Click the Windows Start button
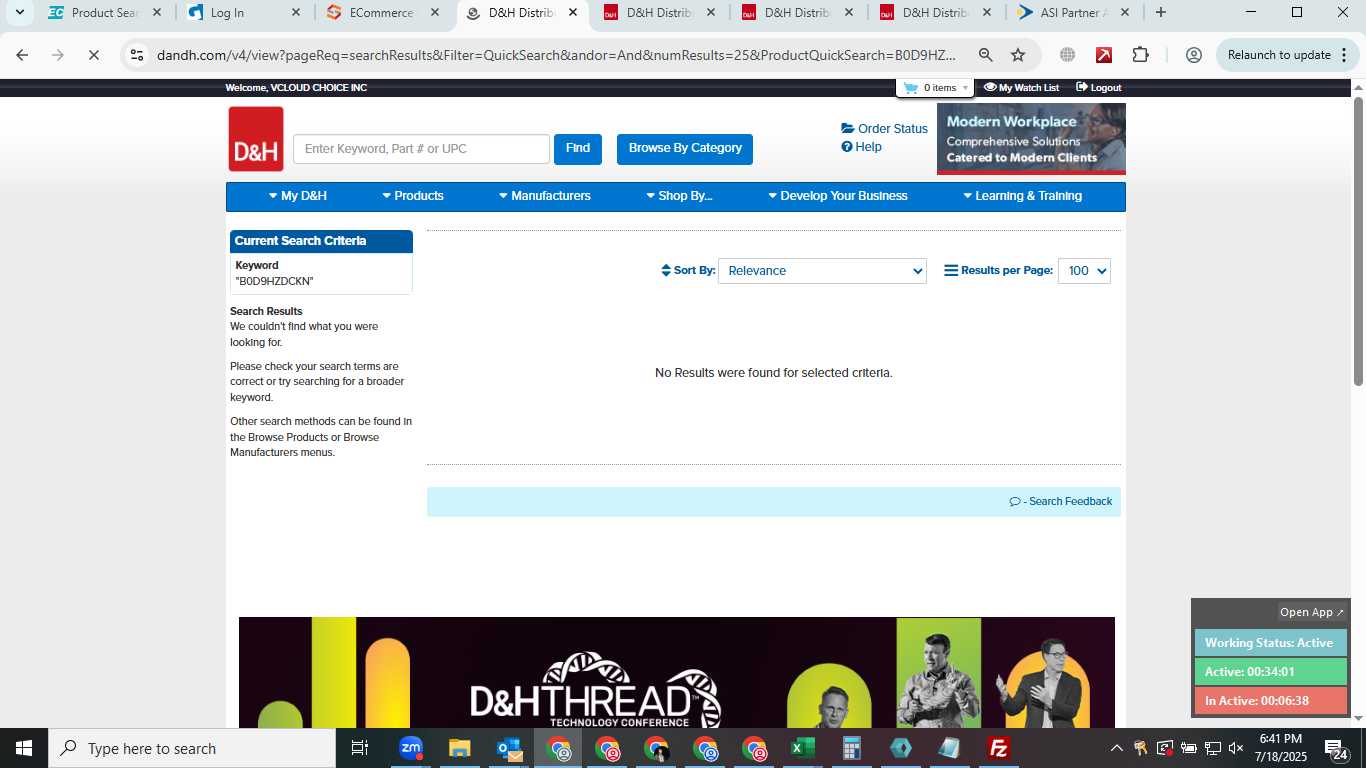This screenshot has width=1366, height=768. (24, 748)
